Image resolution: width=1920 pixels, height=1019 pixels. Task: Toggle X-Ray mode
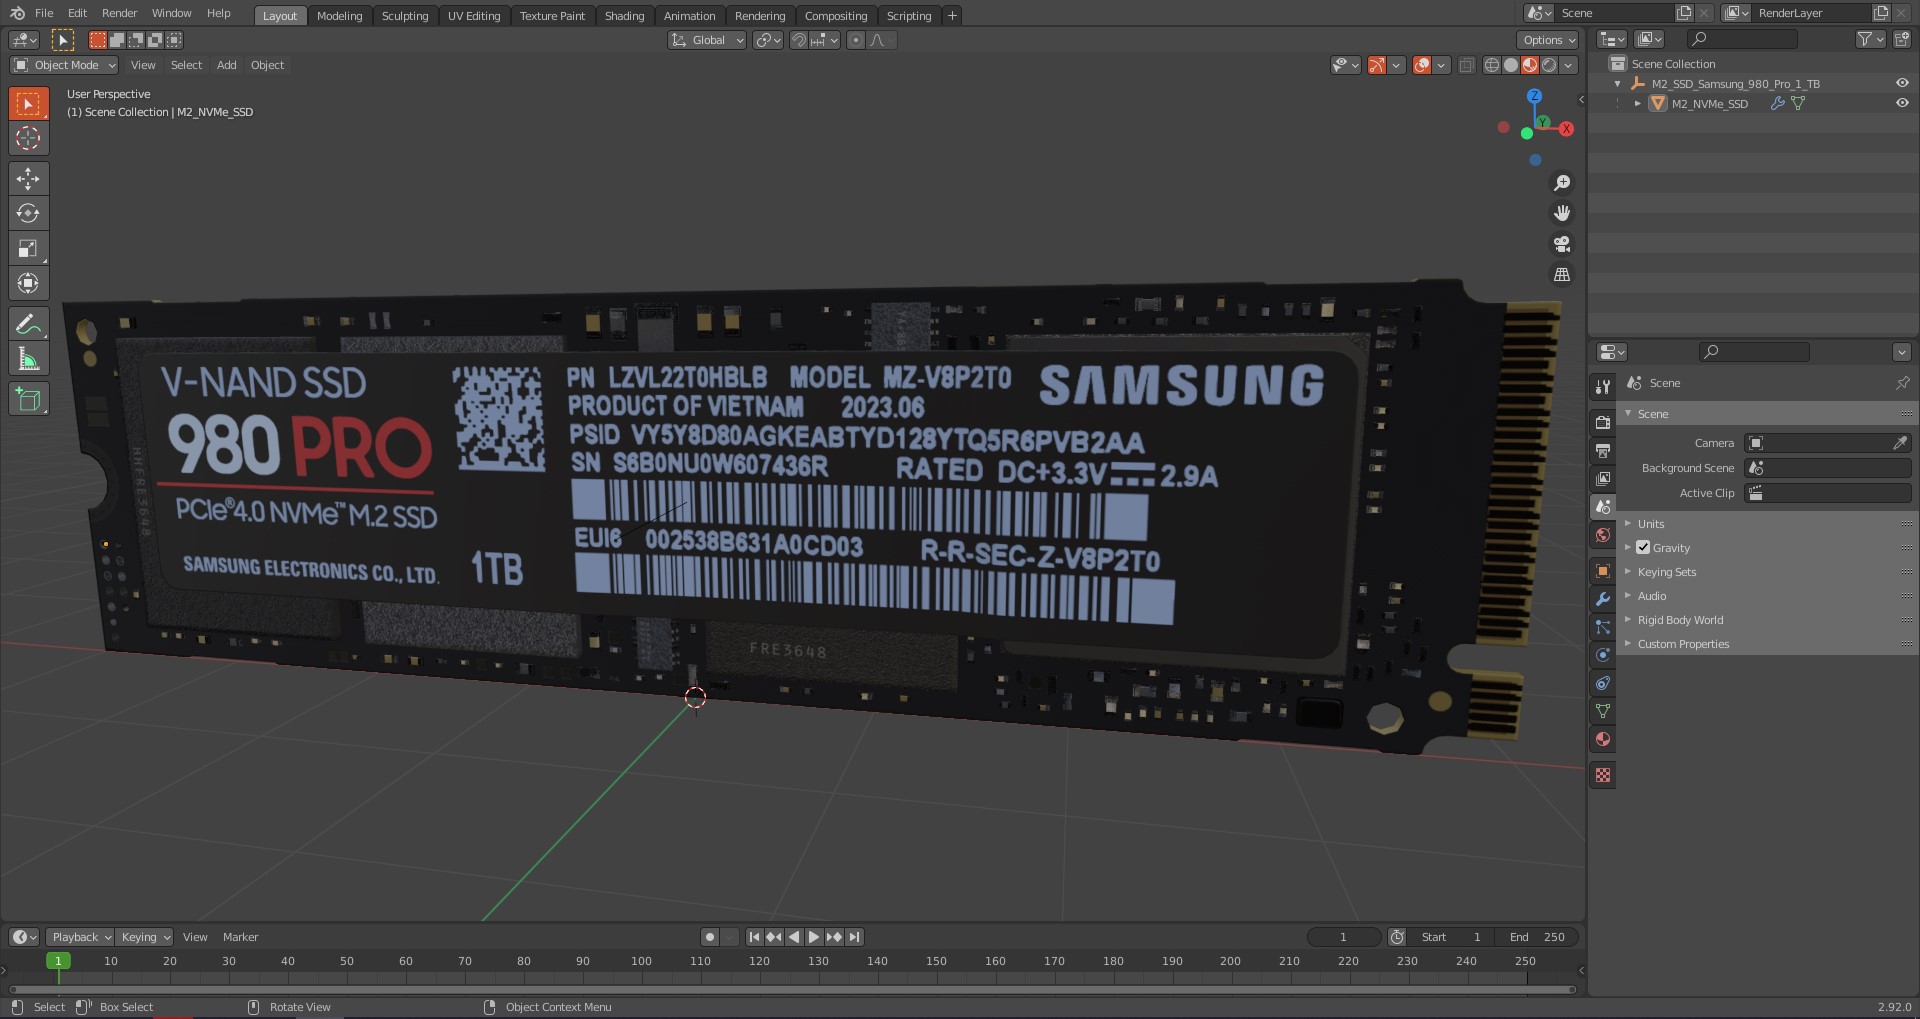tap(1467, 65)
